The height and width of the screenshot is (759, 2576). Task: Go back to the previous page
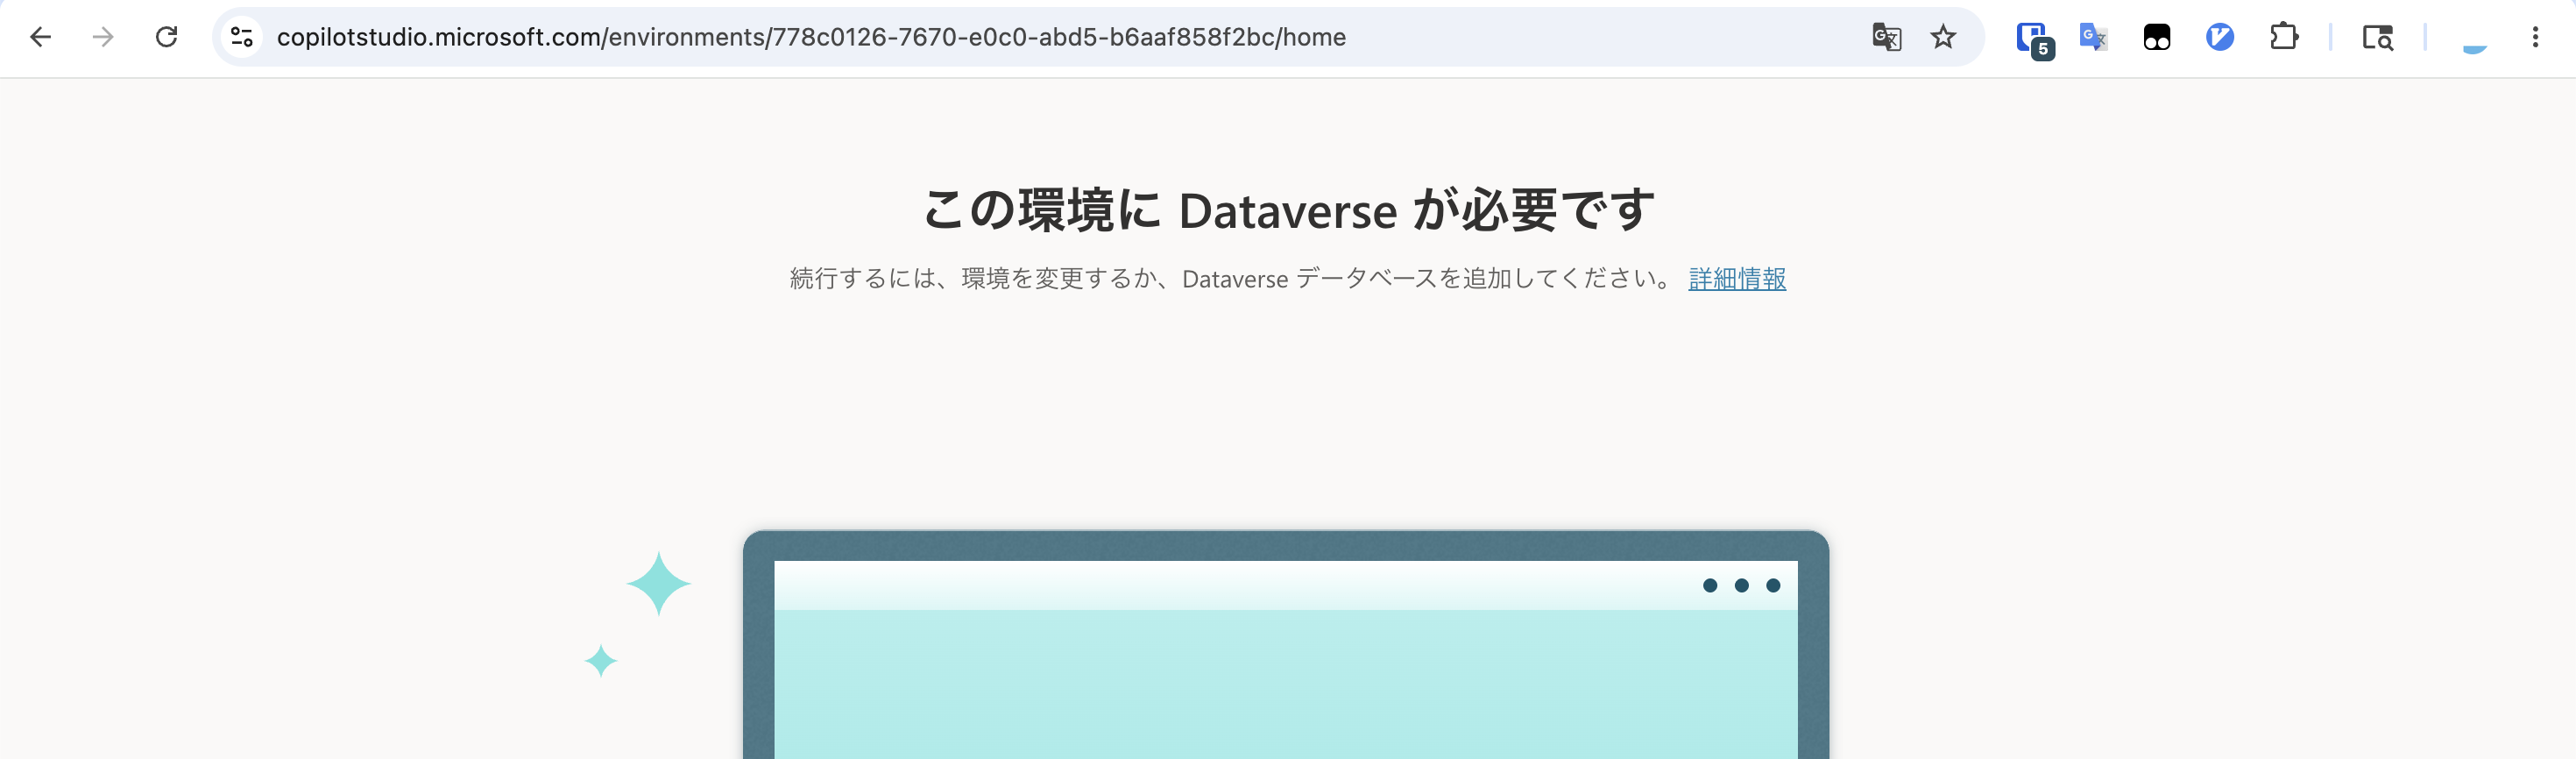40,37
